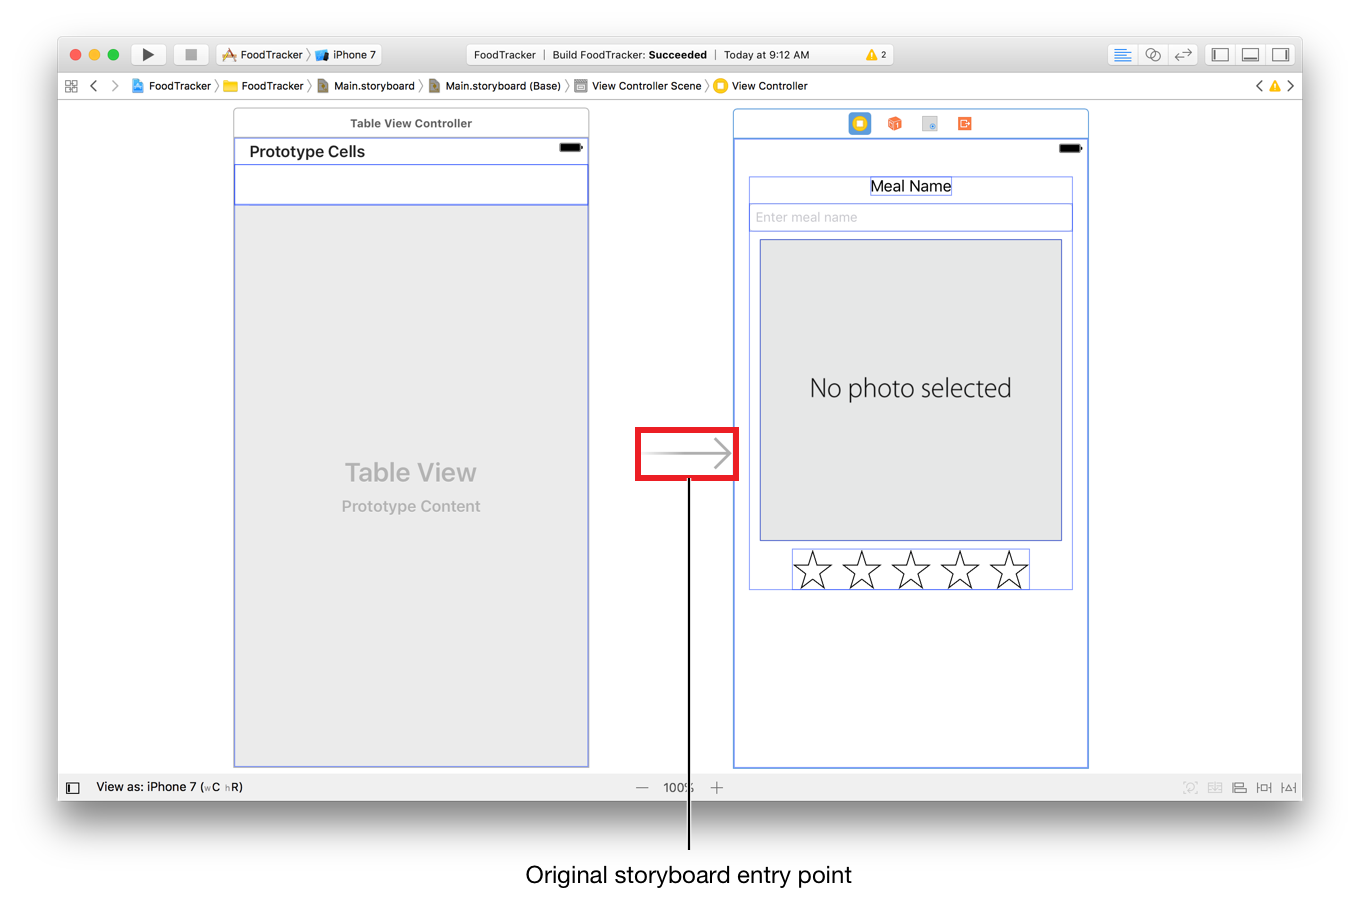
Task: Run the FoodTracker build with Play button
Action: coord(148,55)
